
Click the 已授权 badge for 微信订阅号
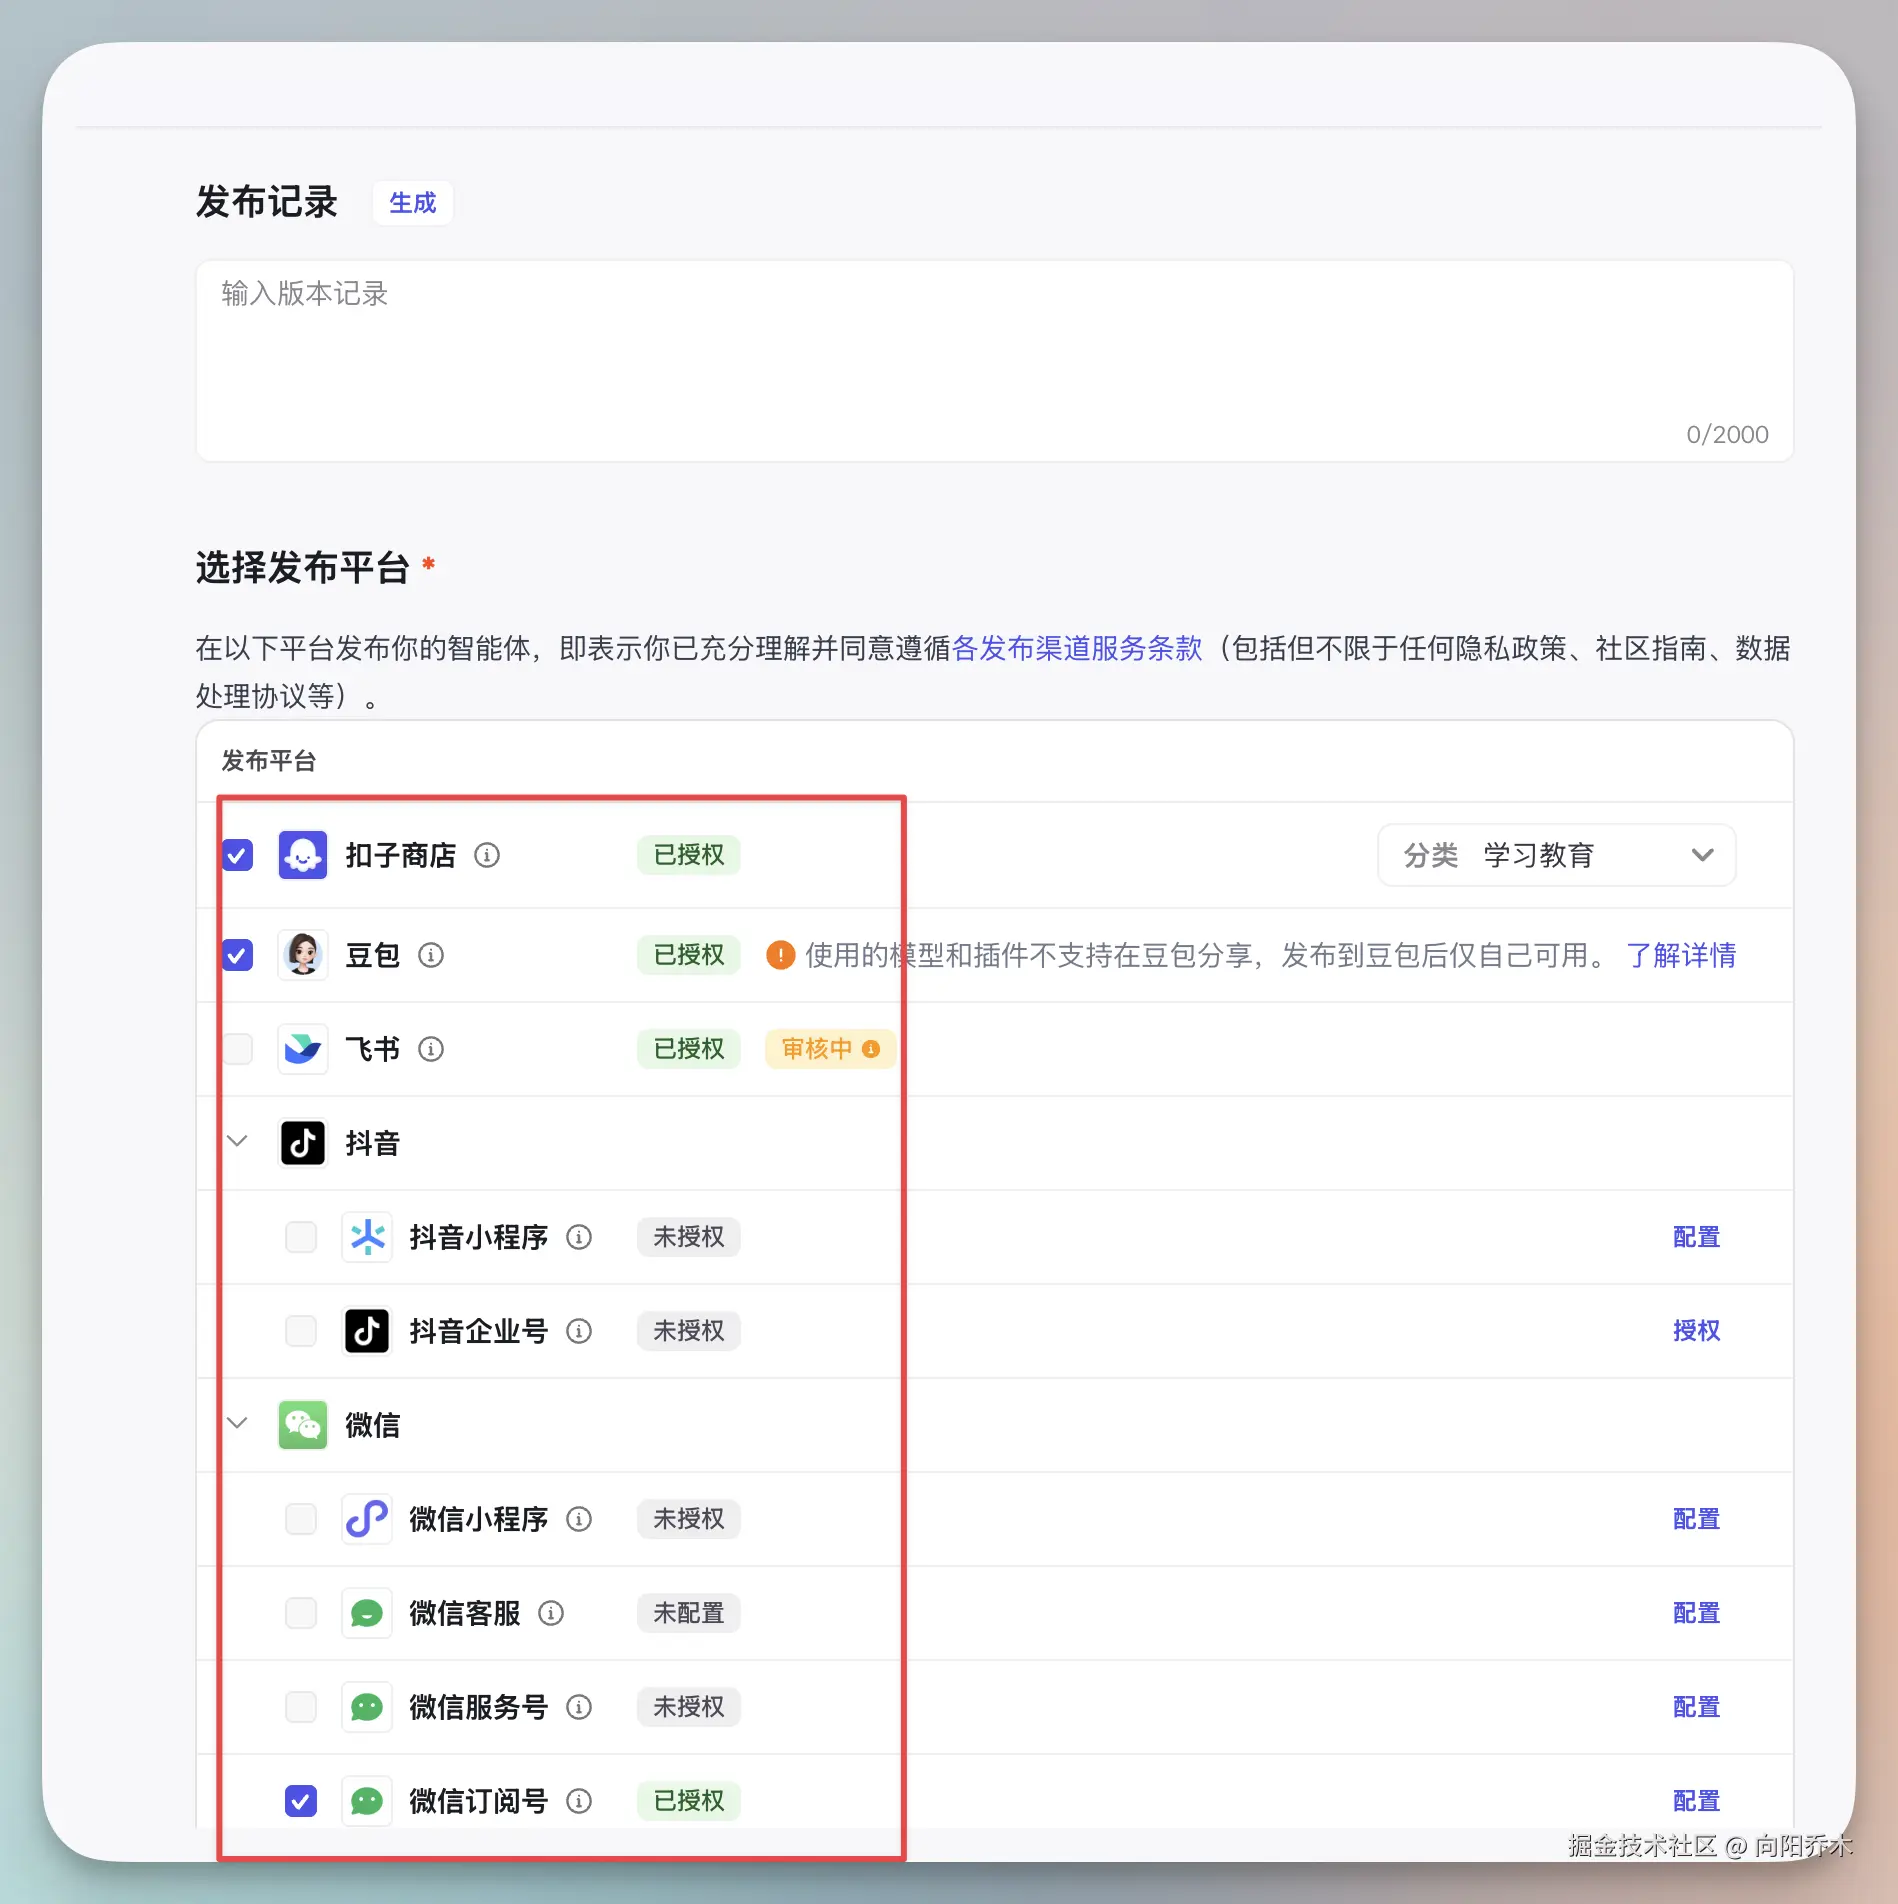(689, 1801)
